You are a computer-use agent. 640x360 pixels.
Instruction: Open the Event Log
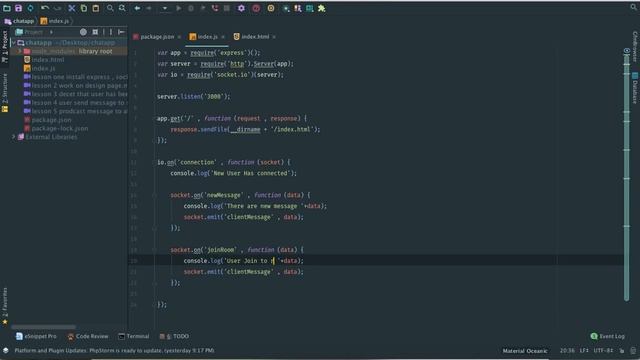(x=607, y=336)
